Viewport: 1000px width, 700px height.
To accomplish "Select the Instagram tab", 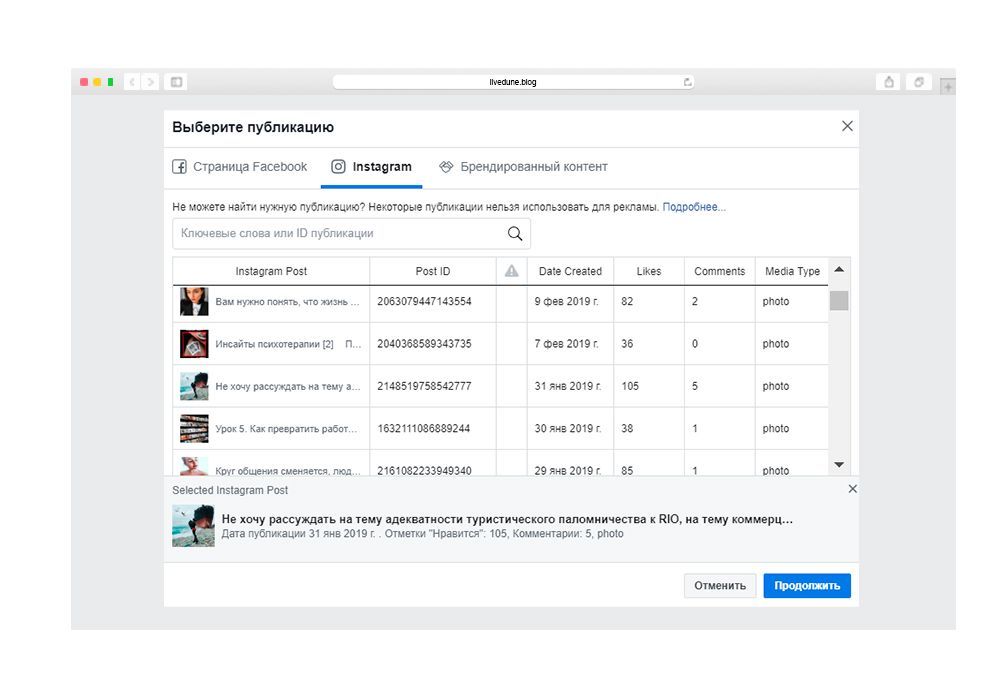I will click(x=371, y=167).
